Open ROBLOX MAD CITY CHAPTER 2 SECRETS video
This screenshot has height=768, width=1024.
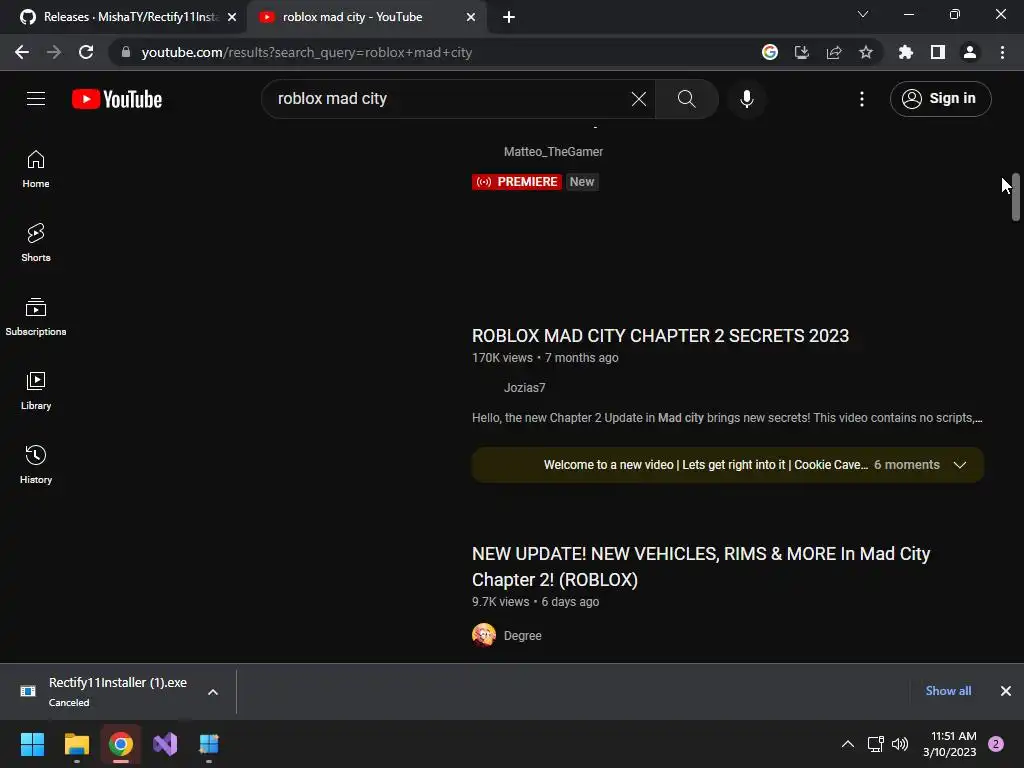pyautogui.click(x=660, y=336)
